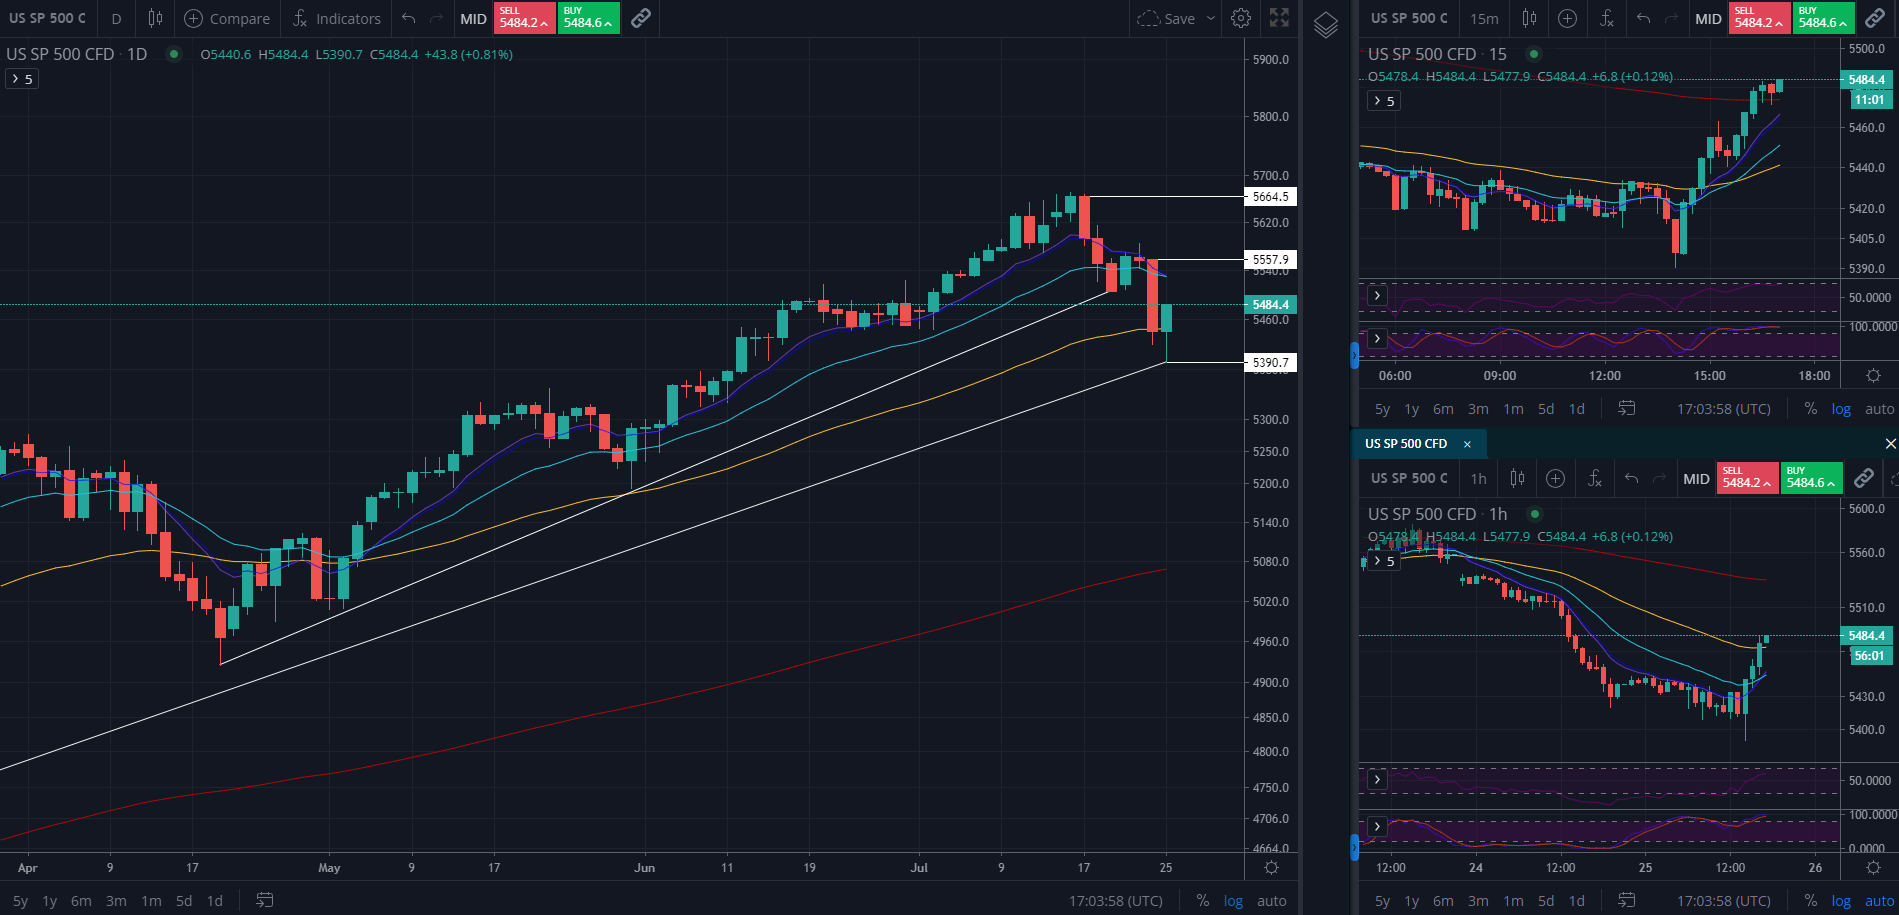Expand indicator legend in 1h chart

pos(1384,561)
